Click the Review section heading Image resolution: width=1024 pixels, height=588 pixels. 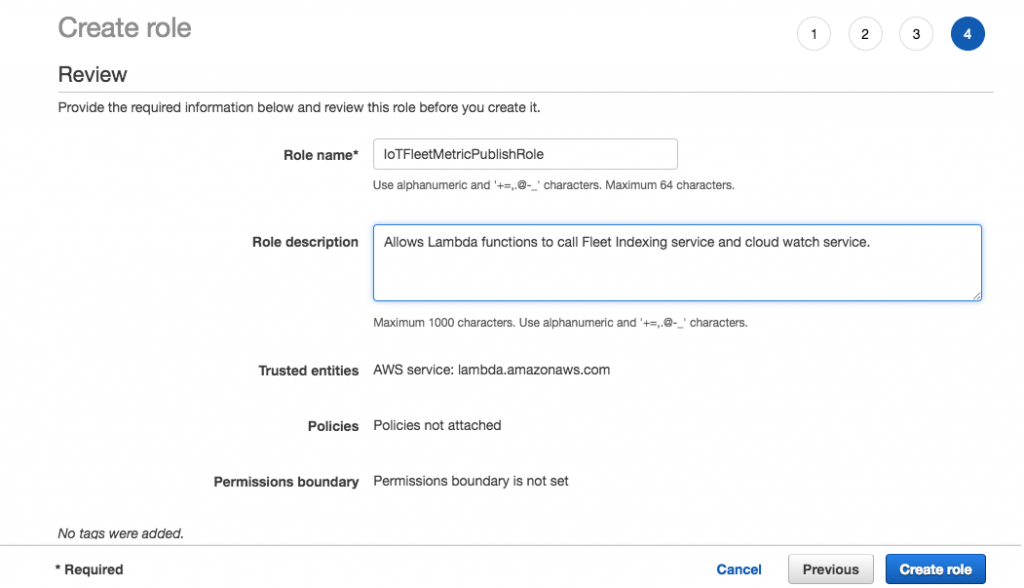pyautogui.click(x=92, y=74)
